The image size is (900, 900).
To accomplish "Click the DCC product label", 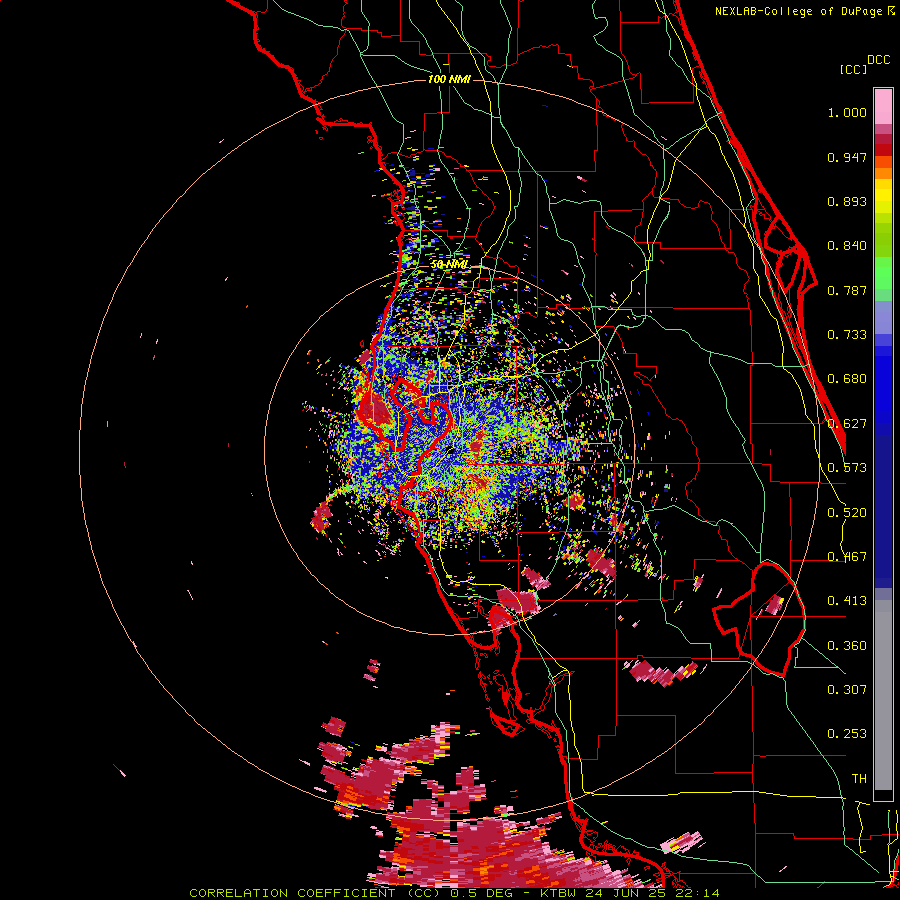I will (879, 60).
